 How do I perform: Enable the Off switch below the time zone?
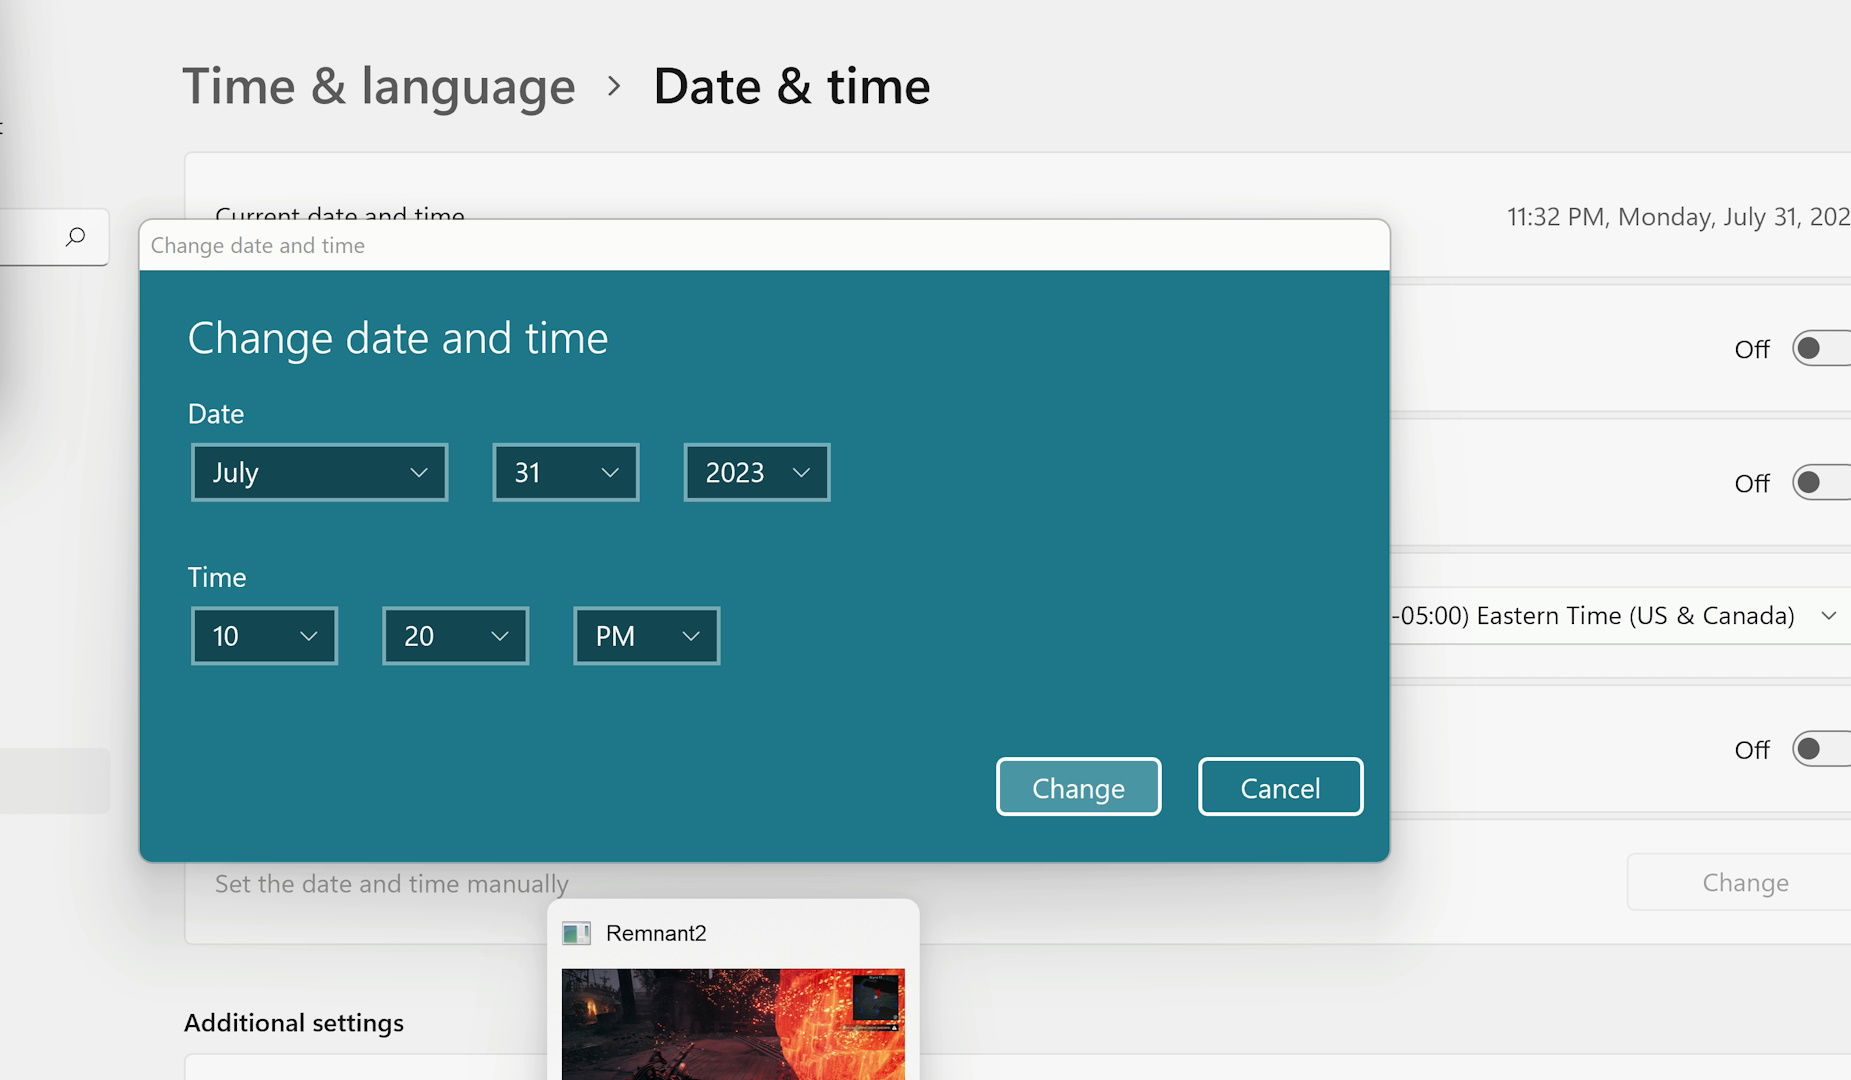pos(1819,749)
